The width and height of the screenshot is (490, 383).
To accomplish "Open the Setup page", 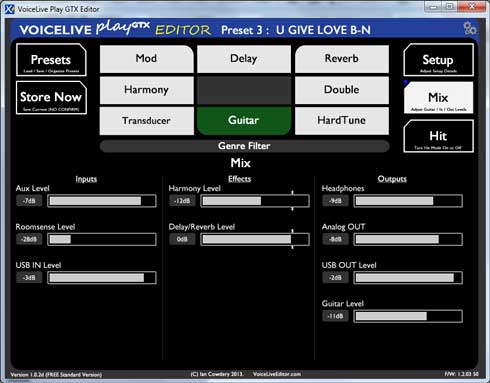I will 438,60.
